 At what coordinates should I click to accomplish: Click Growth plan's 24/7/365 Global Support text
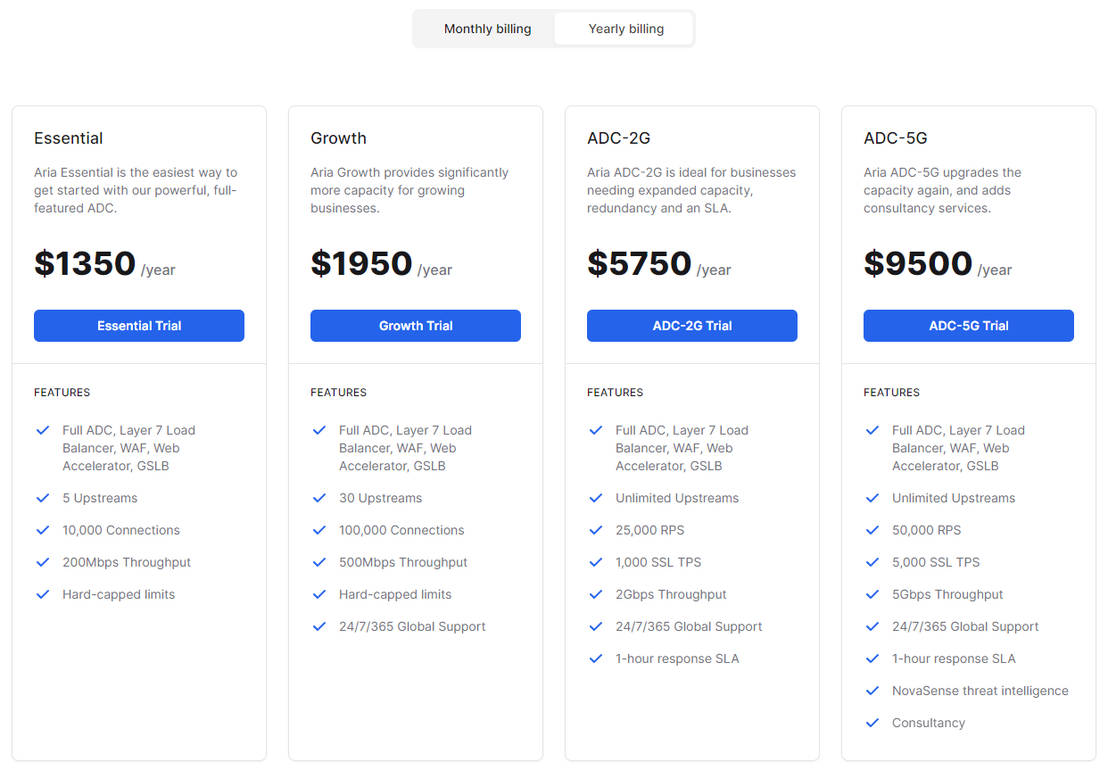(x=412, y=626)
